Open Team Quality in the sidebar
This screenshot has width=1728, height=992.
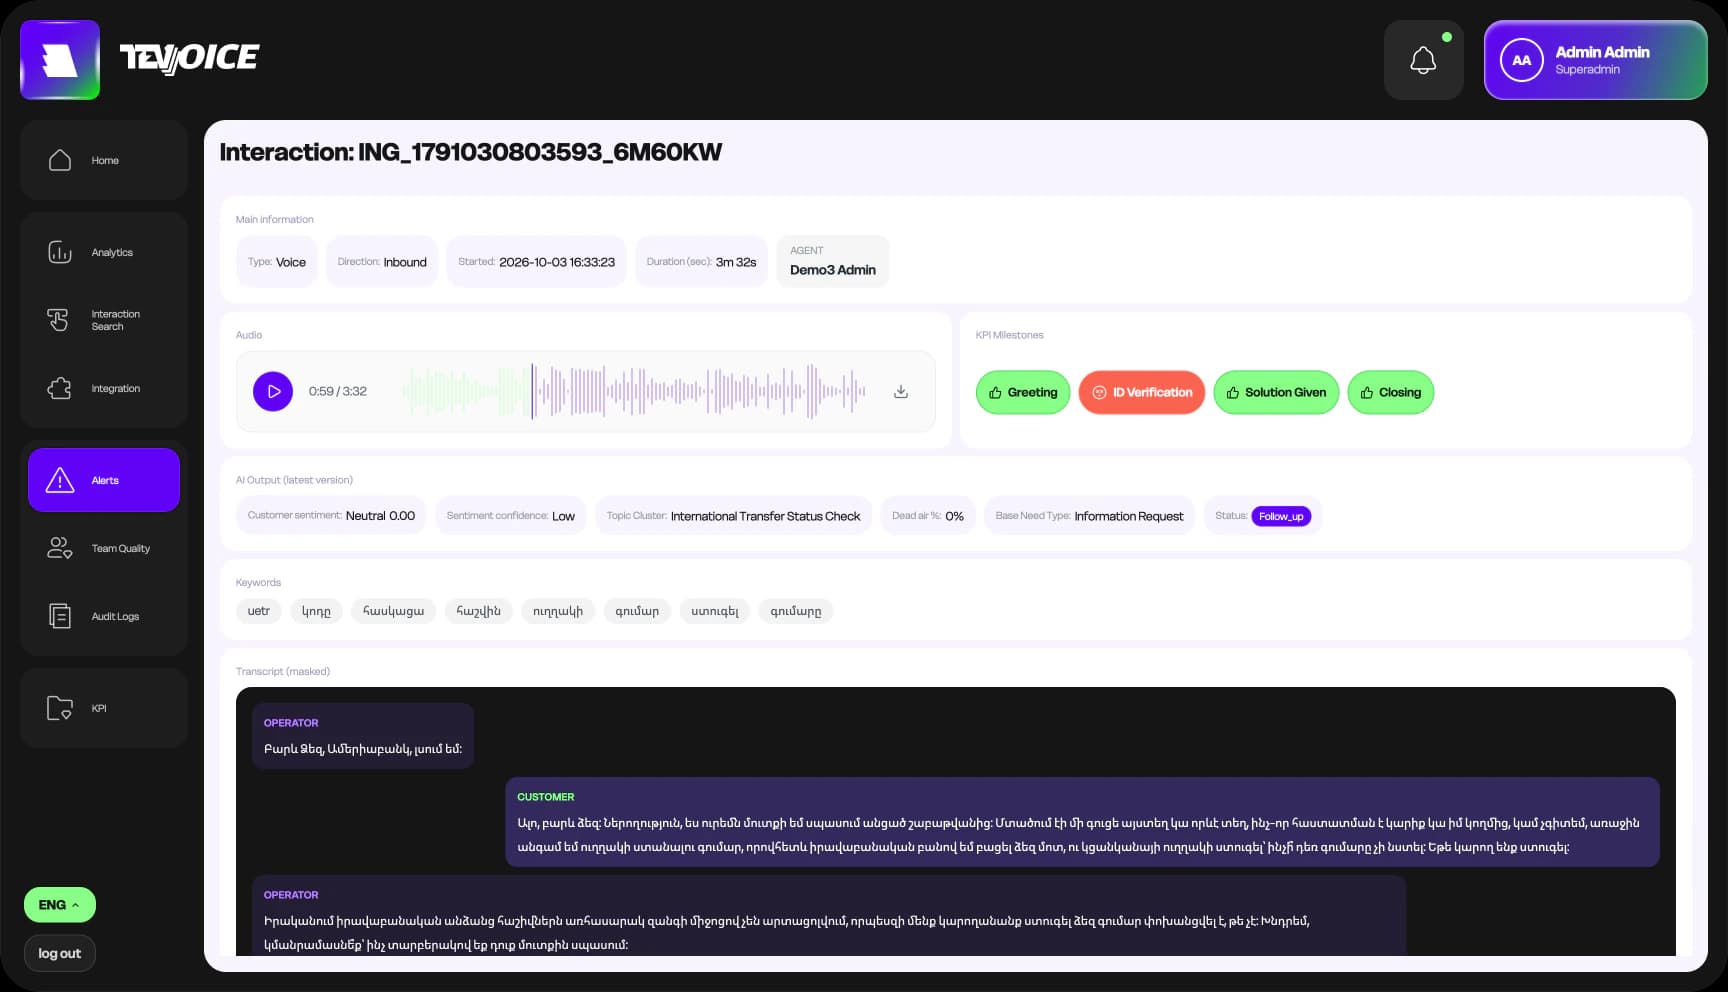point(104,548)
